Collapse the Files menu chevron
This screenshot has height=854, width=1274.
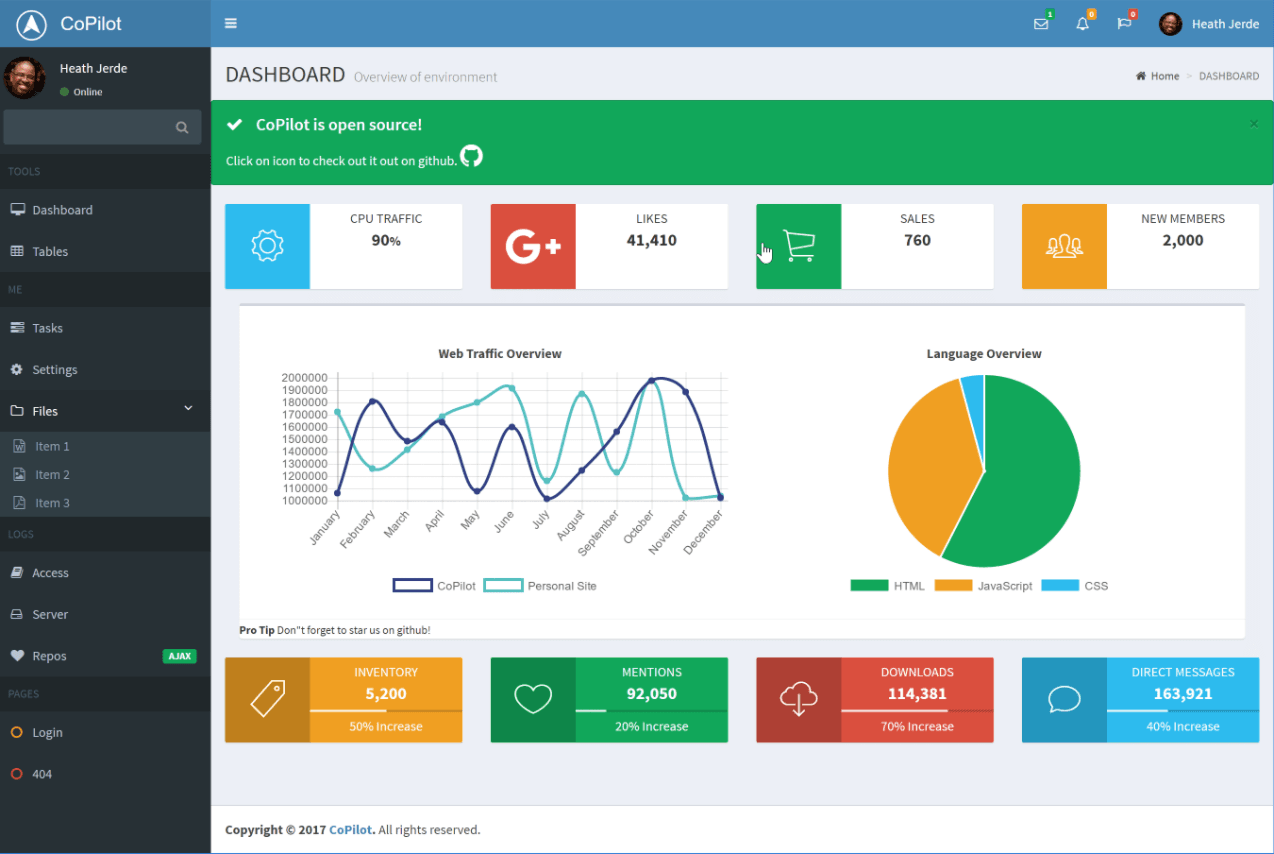click(188, 409)
